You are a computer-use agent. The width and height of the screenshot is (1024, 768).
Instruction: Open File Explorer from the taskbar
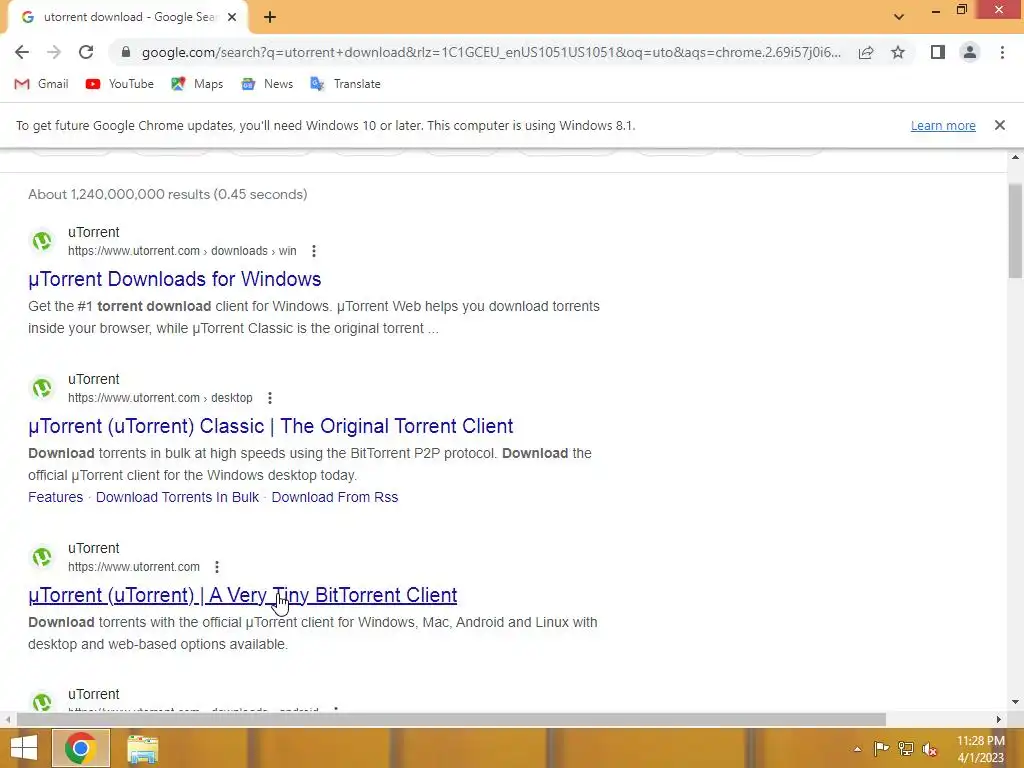tap(142, 748)
